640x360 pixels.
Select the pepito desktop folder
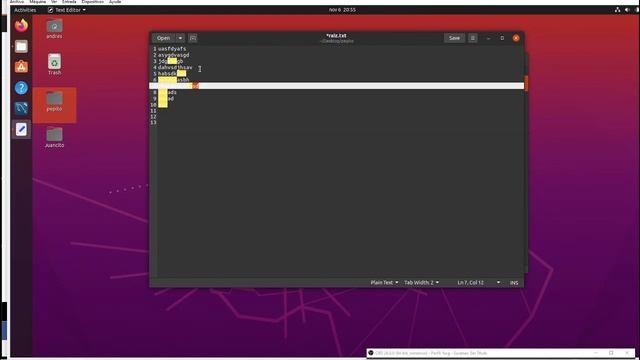(x=54, y=101)
